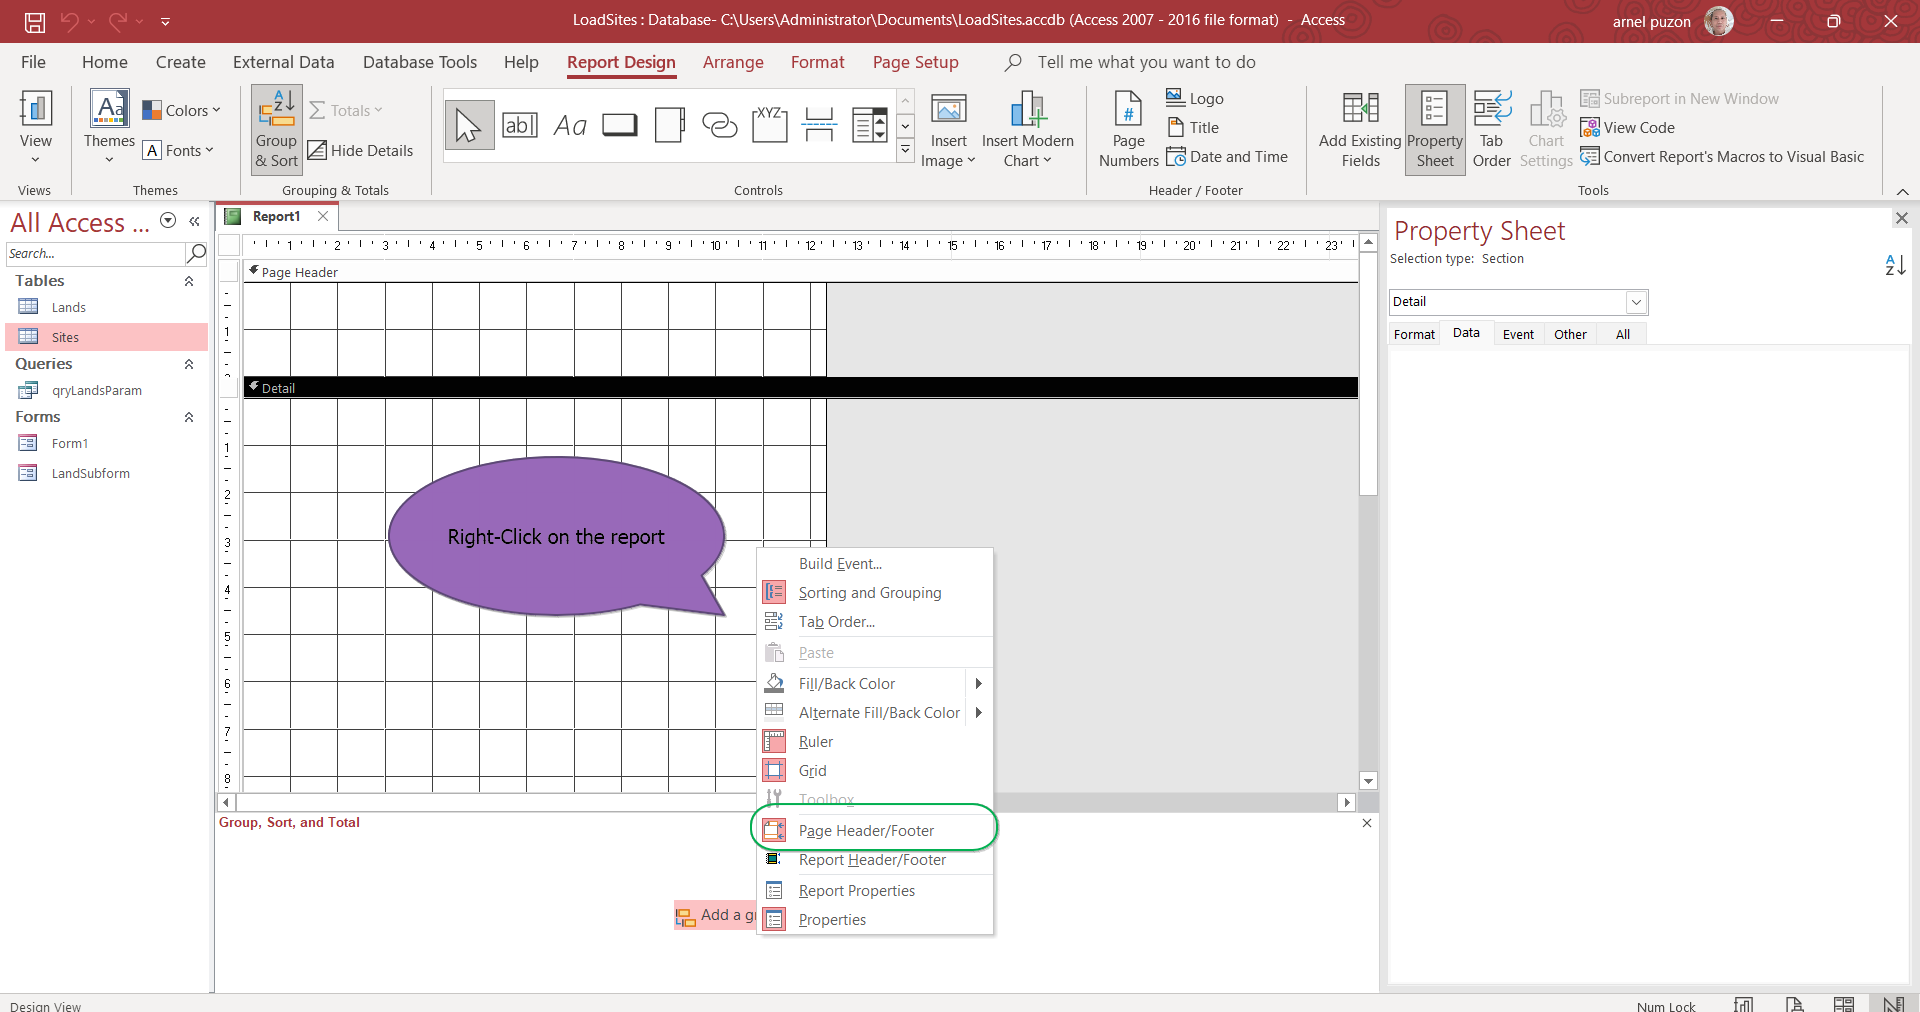Open the Detail section selection dropdown
1920x1012 pixels.
coord(1636,302)
